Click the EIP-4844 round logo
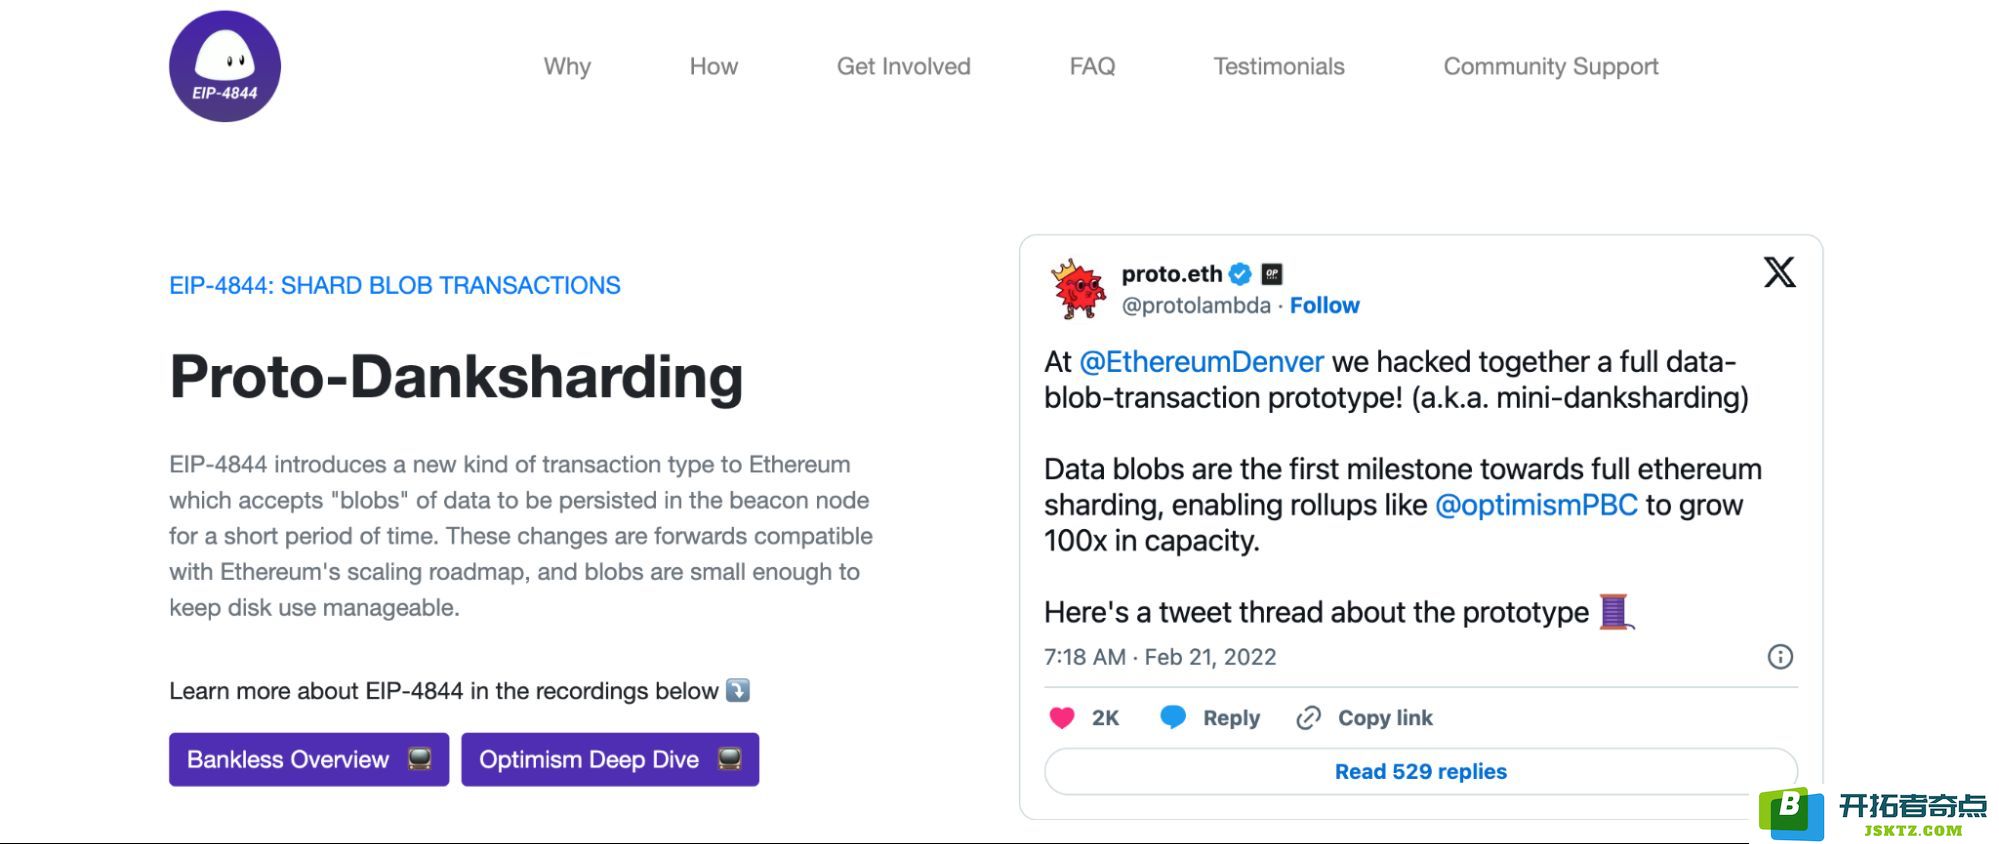This screenshot has height=844, width=1999. [x=225, y=67]
